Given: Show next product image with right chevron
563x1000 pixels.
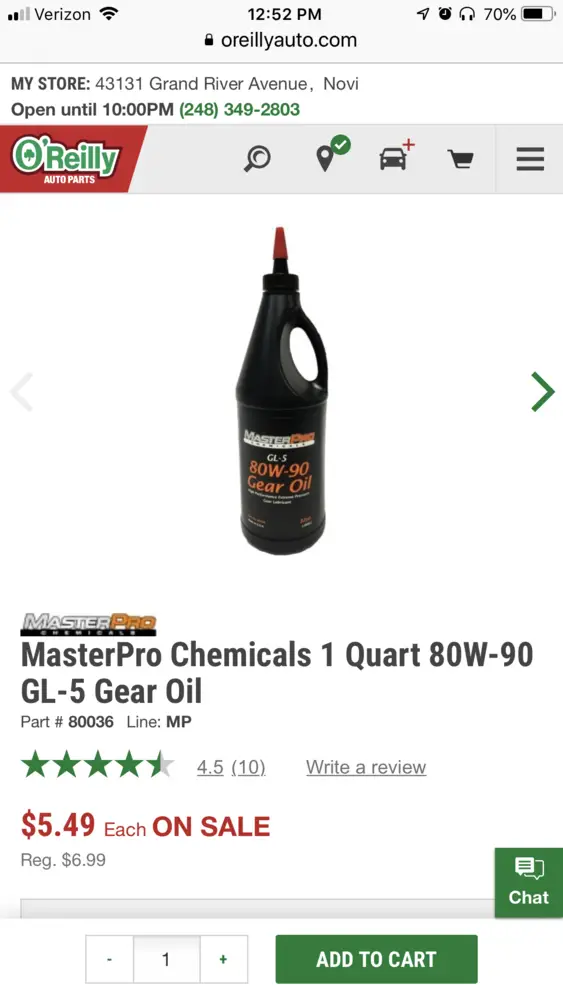Looking at the screenshot, I should [543, 392].
